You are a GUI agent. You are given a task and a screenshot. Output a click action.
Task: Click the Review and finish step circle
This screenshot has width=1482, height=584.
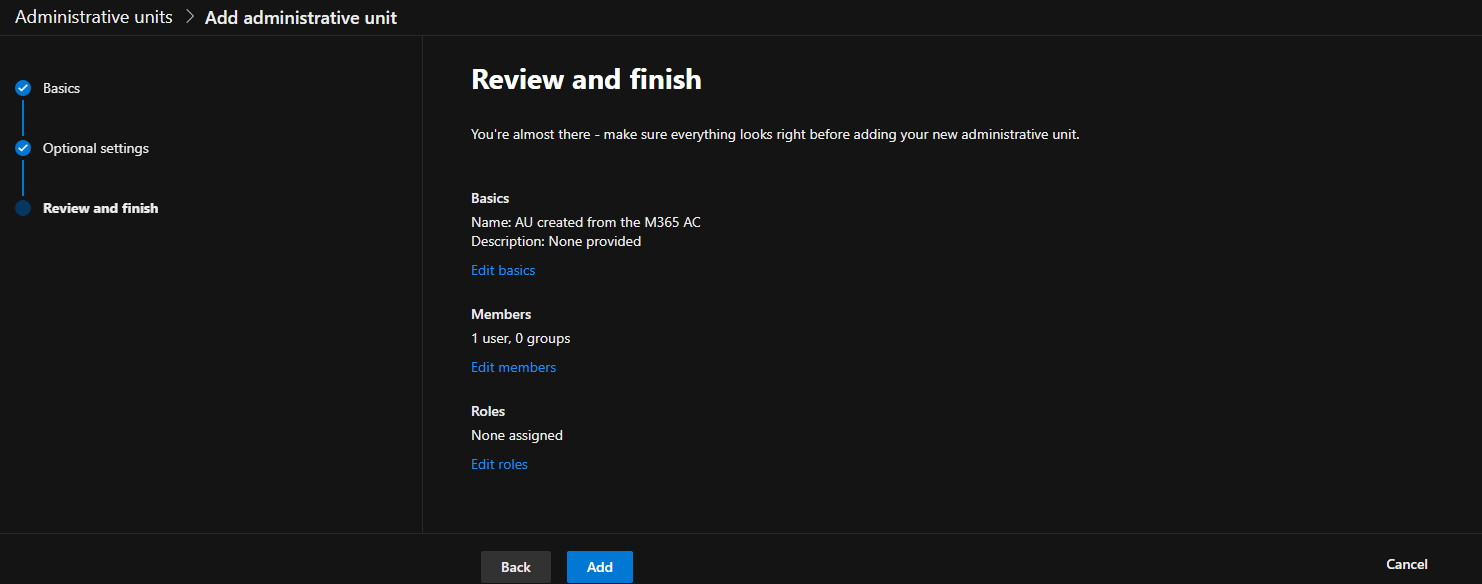[x=23, y=208]
